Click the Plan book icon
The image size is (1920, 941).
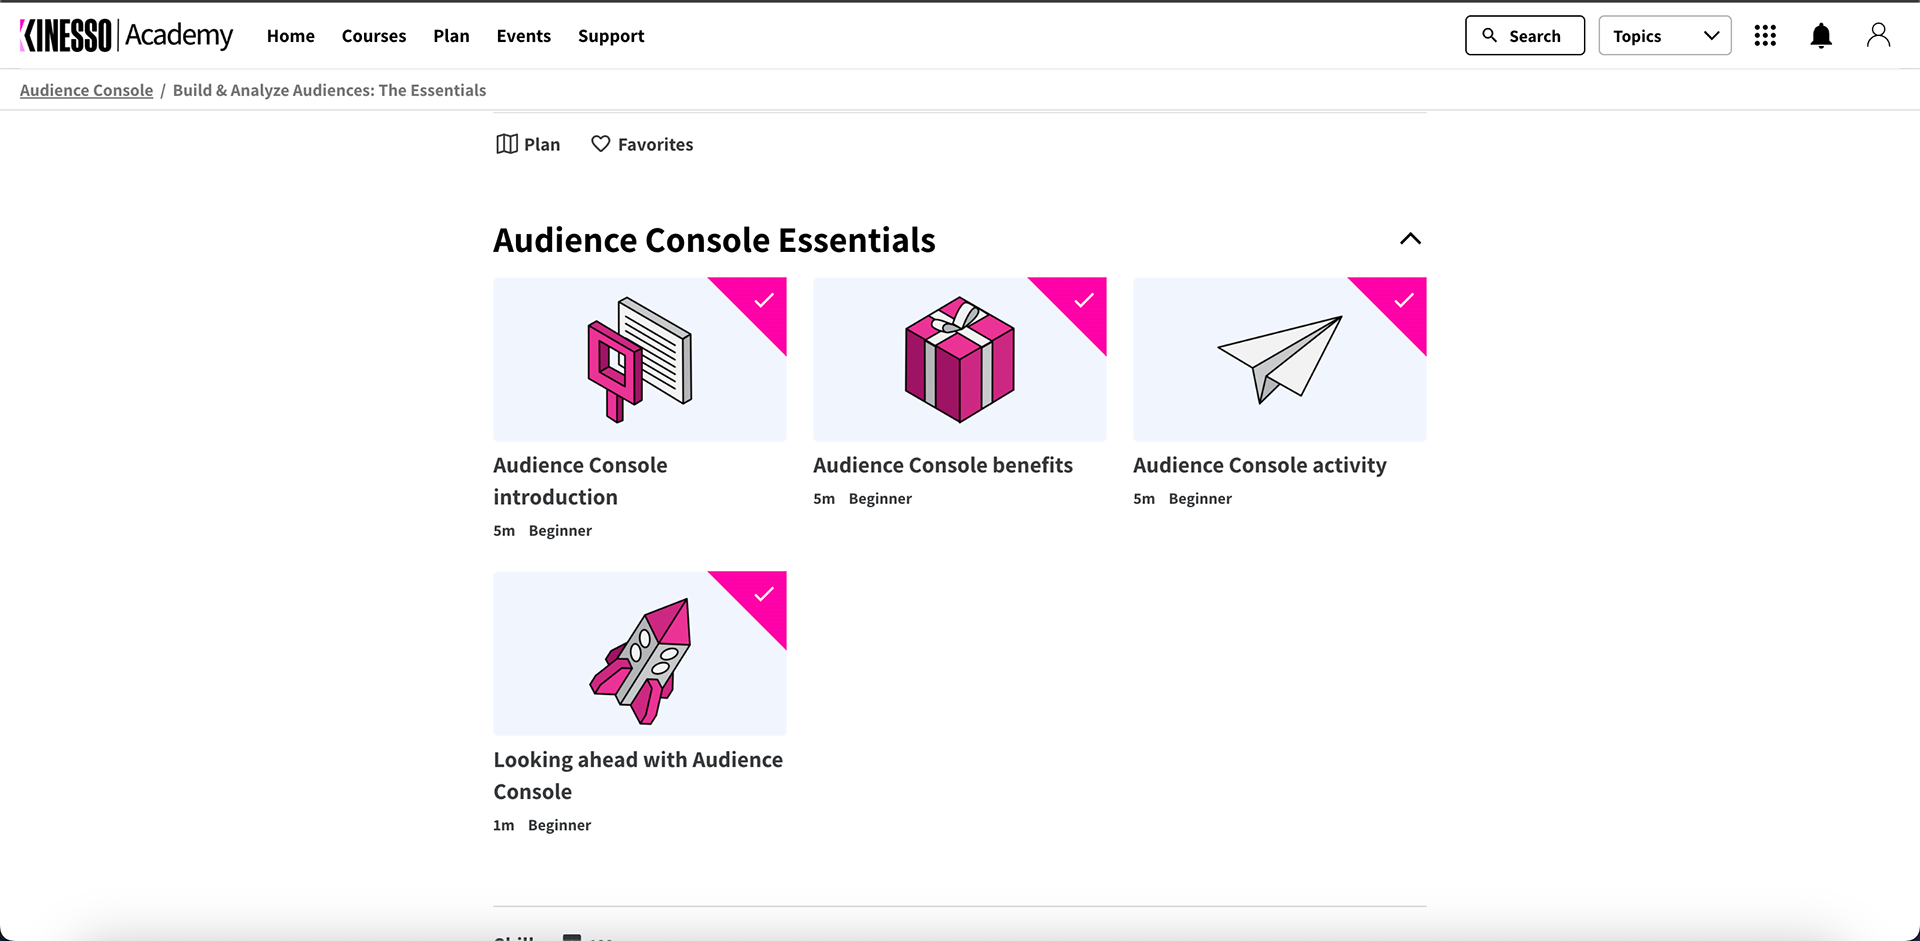click(507, 144)
